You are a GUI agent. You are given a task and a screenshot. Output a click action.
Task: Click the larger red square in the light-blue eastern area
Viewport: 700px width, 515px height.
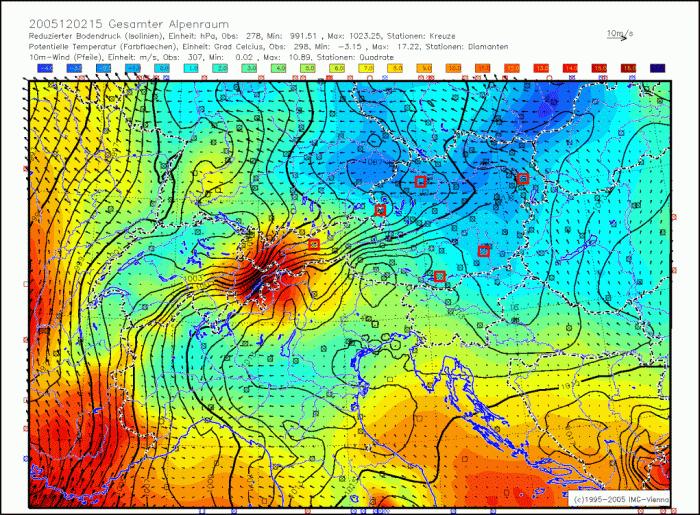coord(484,251)
